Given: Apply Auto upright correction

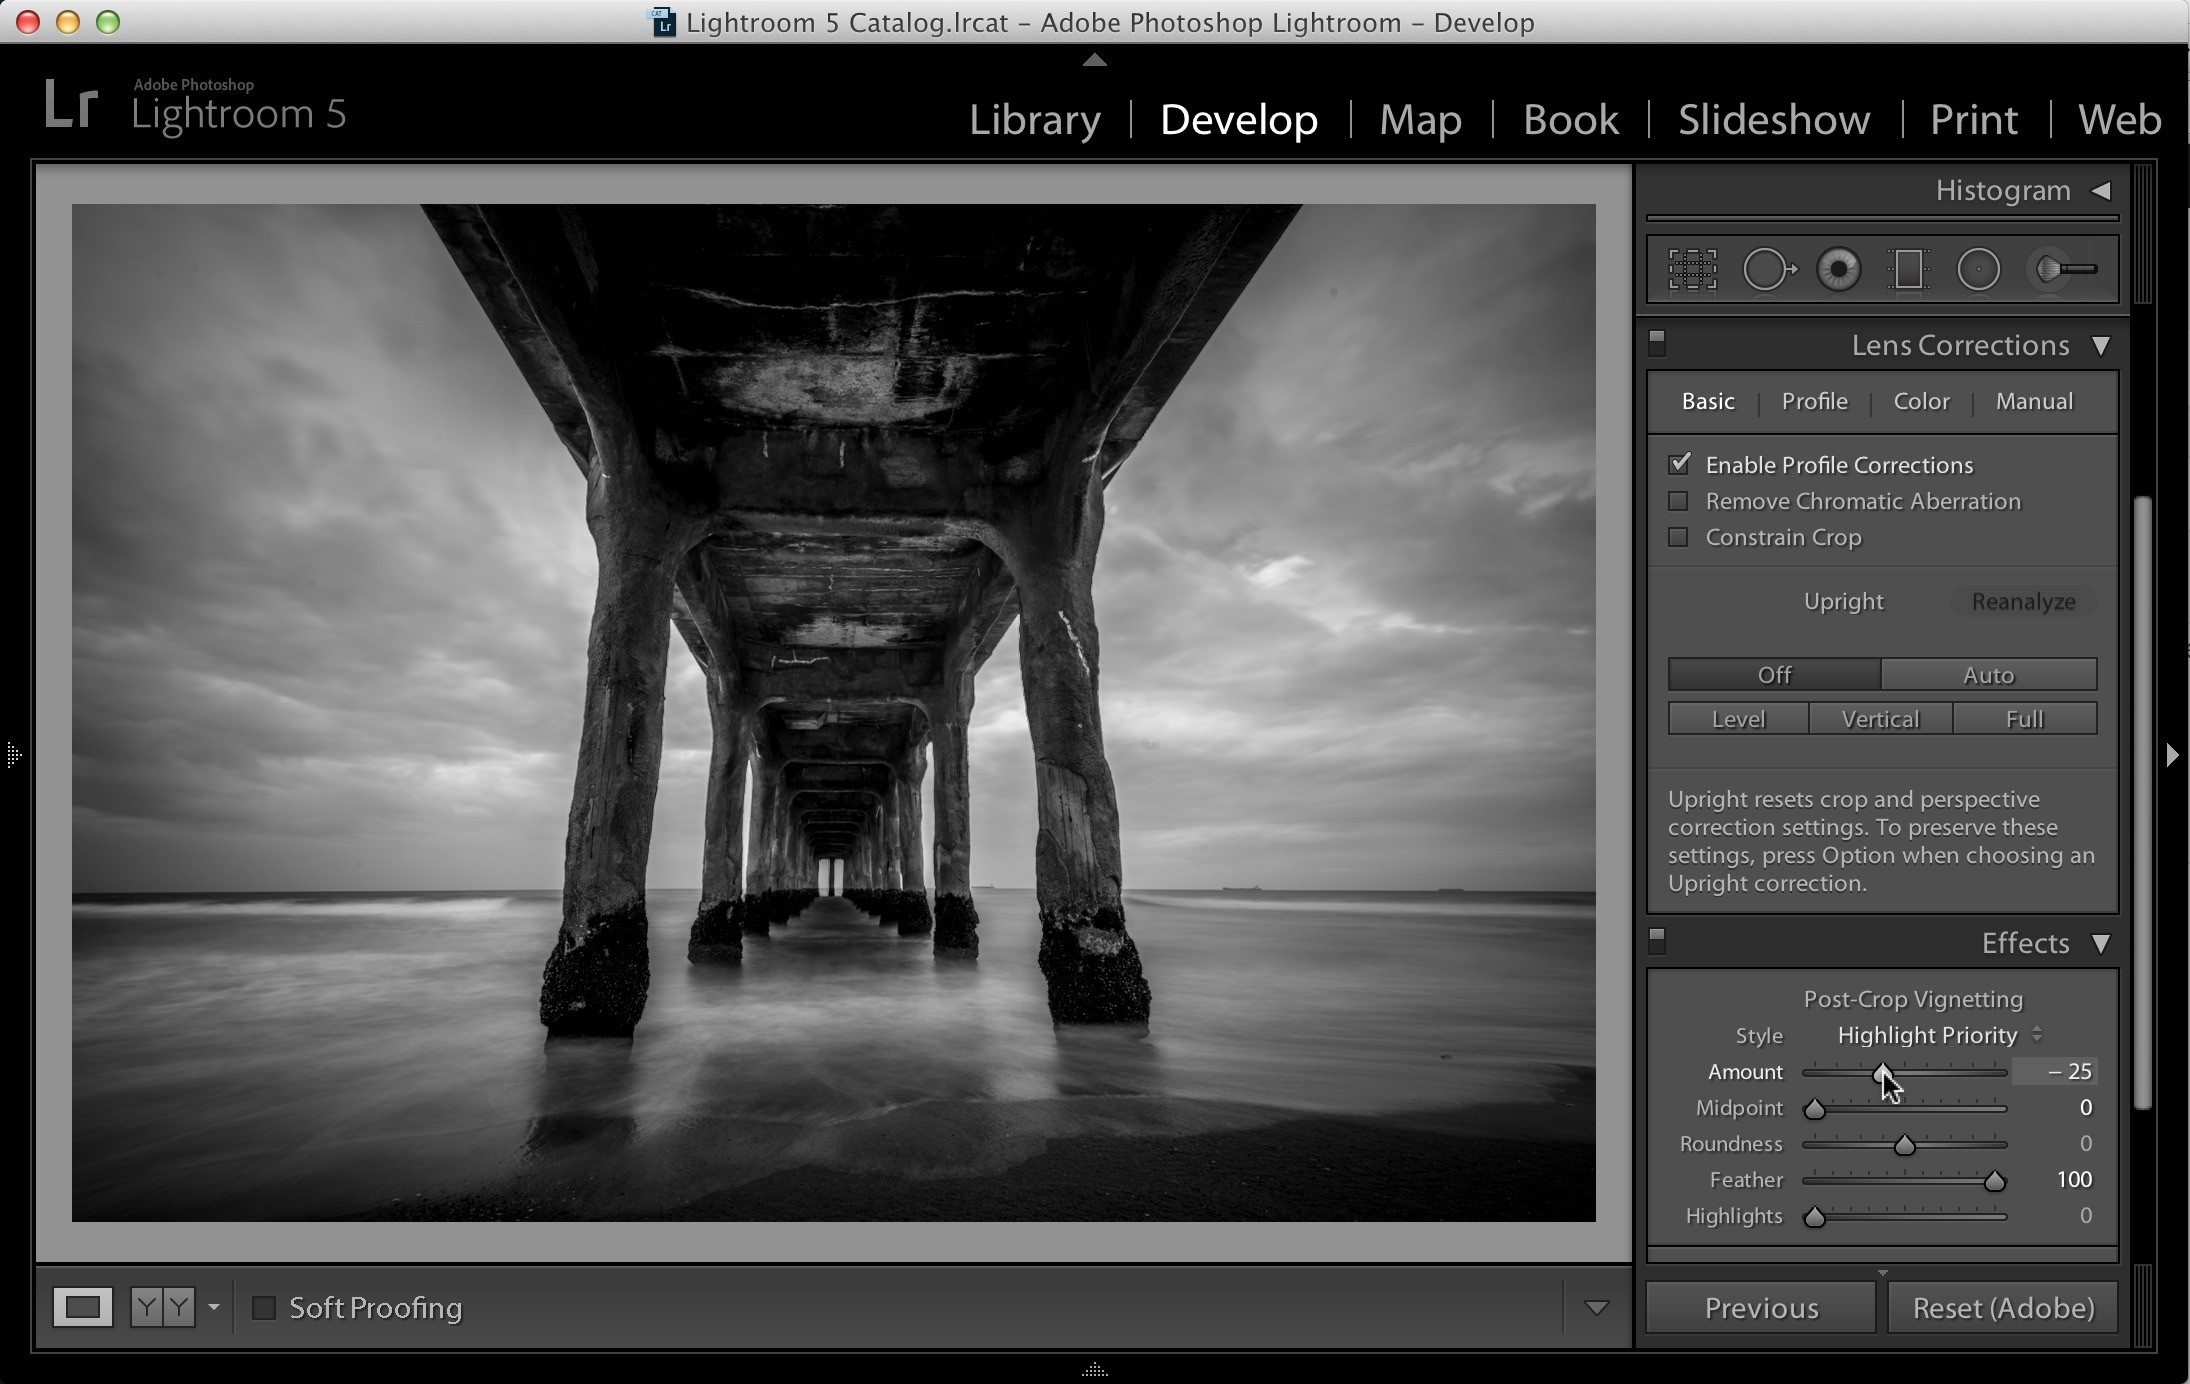Looking at the screenshot, I should [x=1988, y=675].
